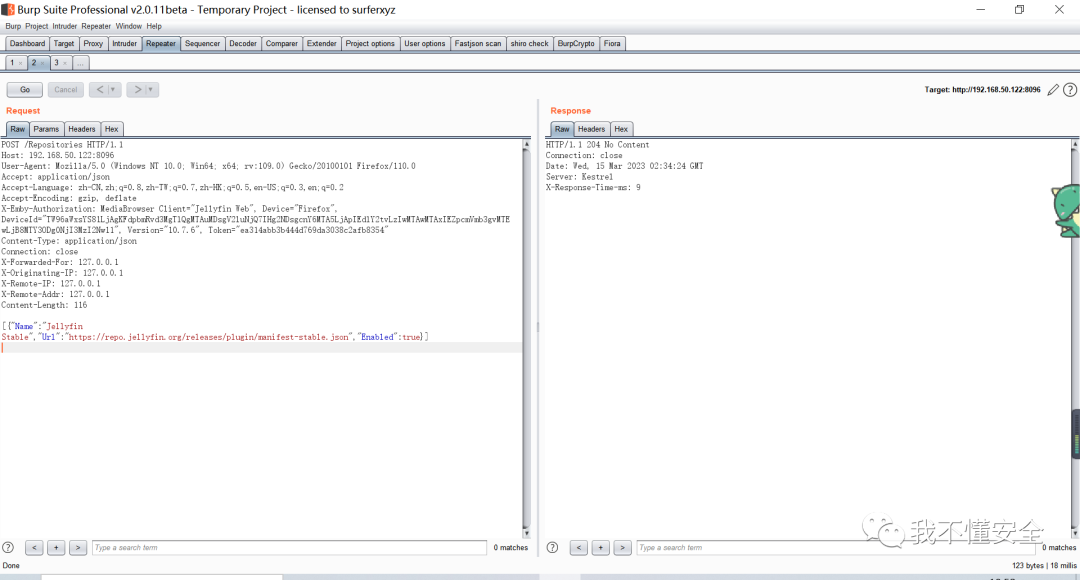Open the Fiora tab
This screenshot has width=1080, height=580.
click(x=612, y=43)
